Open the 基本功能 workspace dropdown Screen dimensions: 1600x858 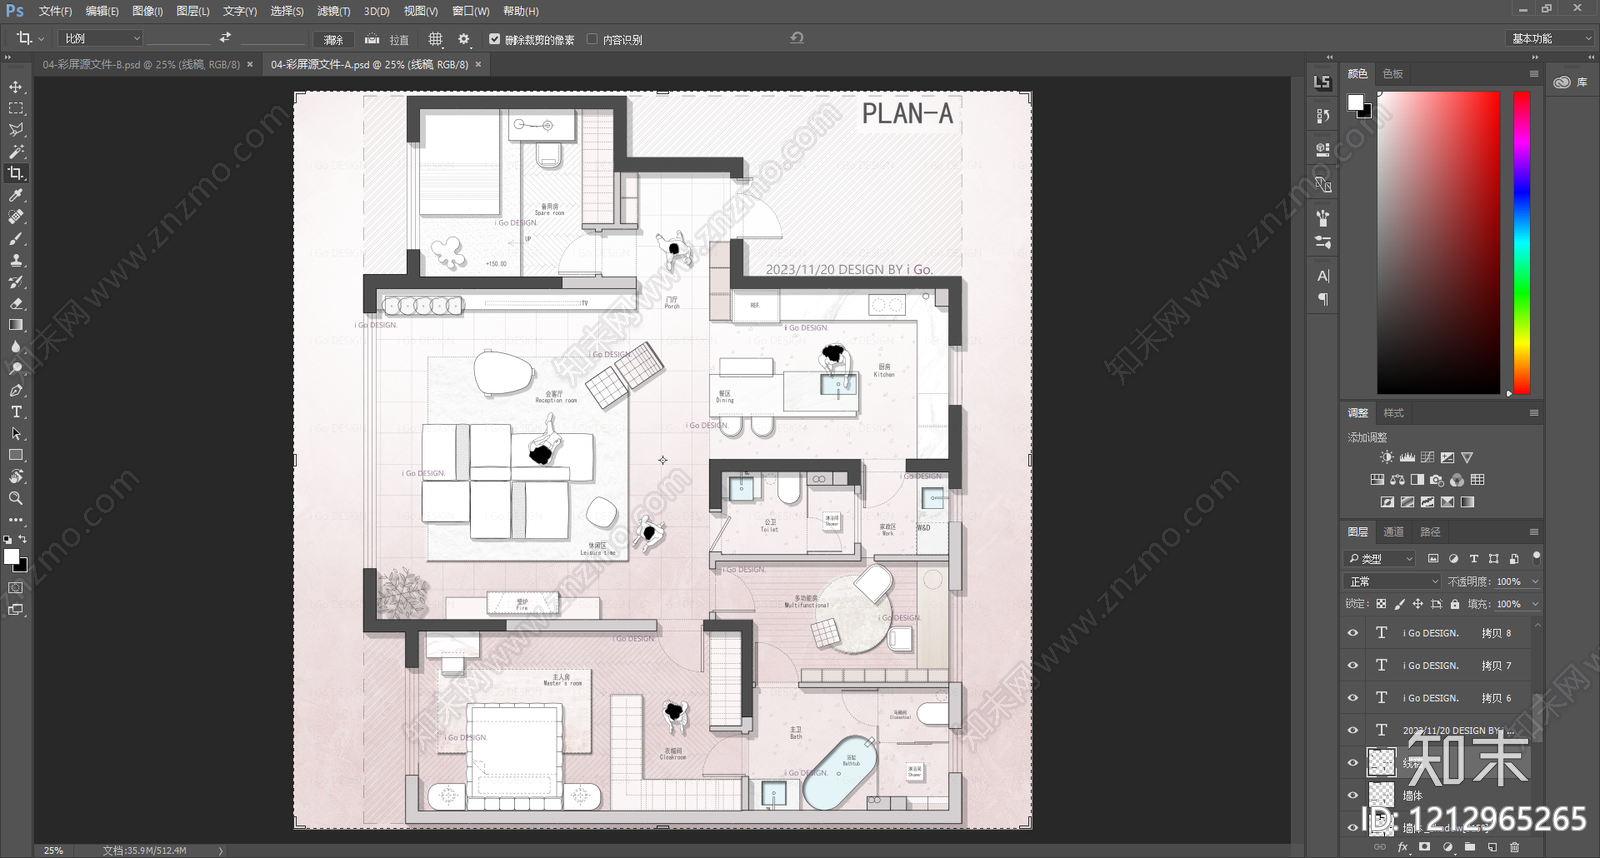pos(1549,38)
